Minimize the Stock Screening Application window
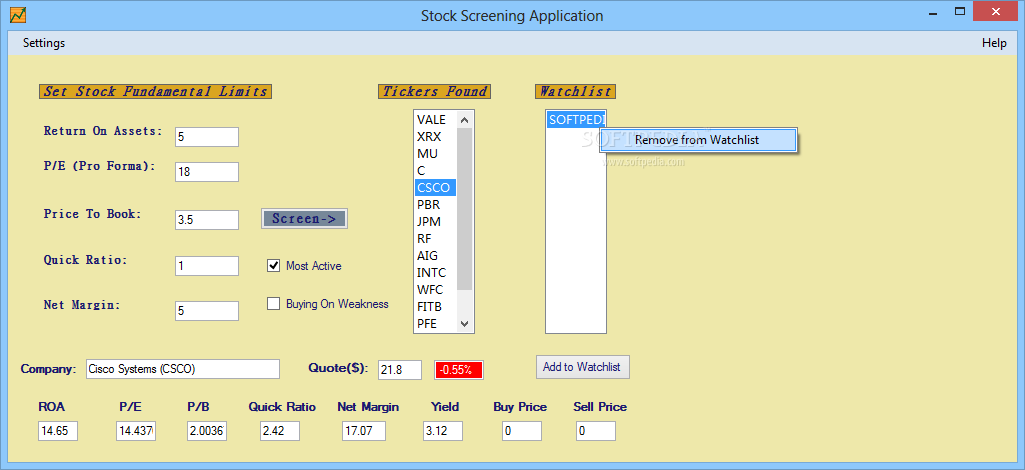The height and width of the screenshot is (470, 1025). (x=932, y=12)
